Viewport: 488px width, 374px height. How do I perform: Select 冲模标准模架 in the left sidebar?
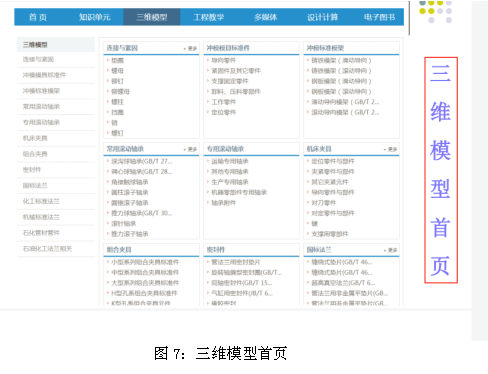pos(41,91)
